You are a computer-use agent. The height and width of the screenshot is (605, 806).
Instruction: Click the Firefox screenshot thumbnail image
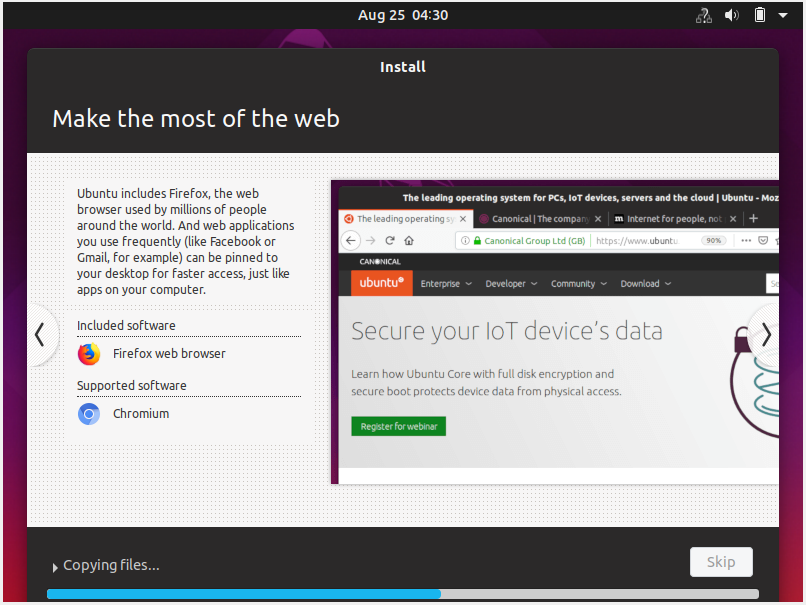pos(555,332)
